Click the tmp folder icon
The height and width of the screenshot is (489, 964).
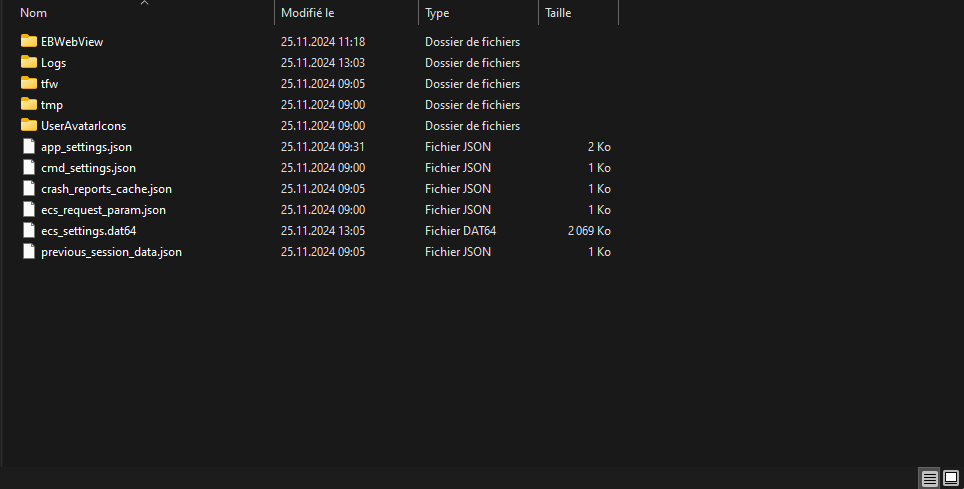(28, 104)
